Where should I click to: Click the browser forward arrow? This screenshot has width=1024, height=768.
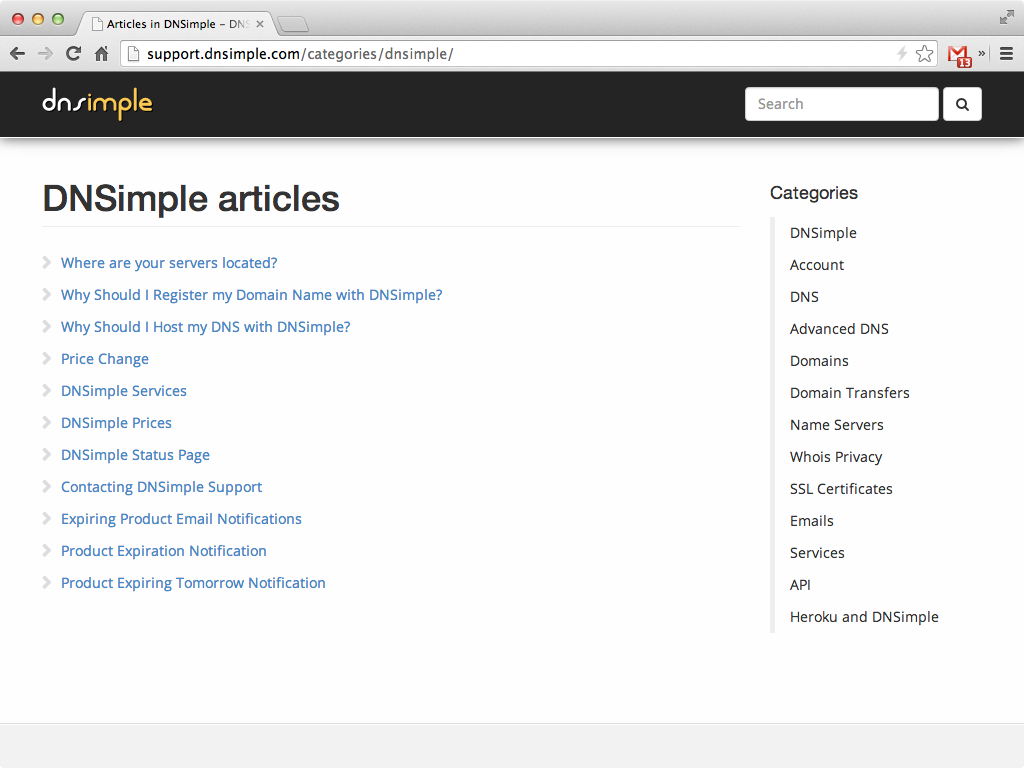pyautogui.click(x=45, y=54)
